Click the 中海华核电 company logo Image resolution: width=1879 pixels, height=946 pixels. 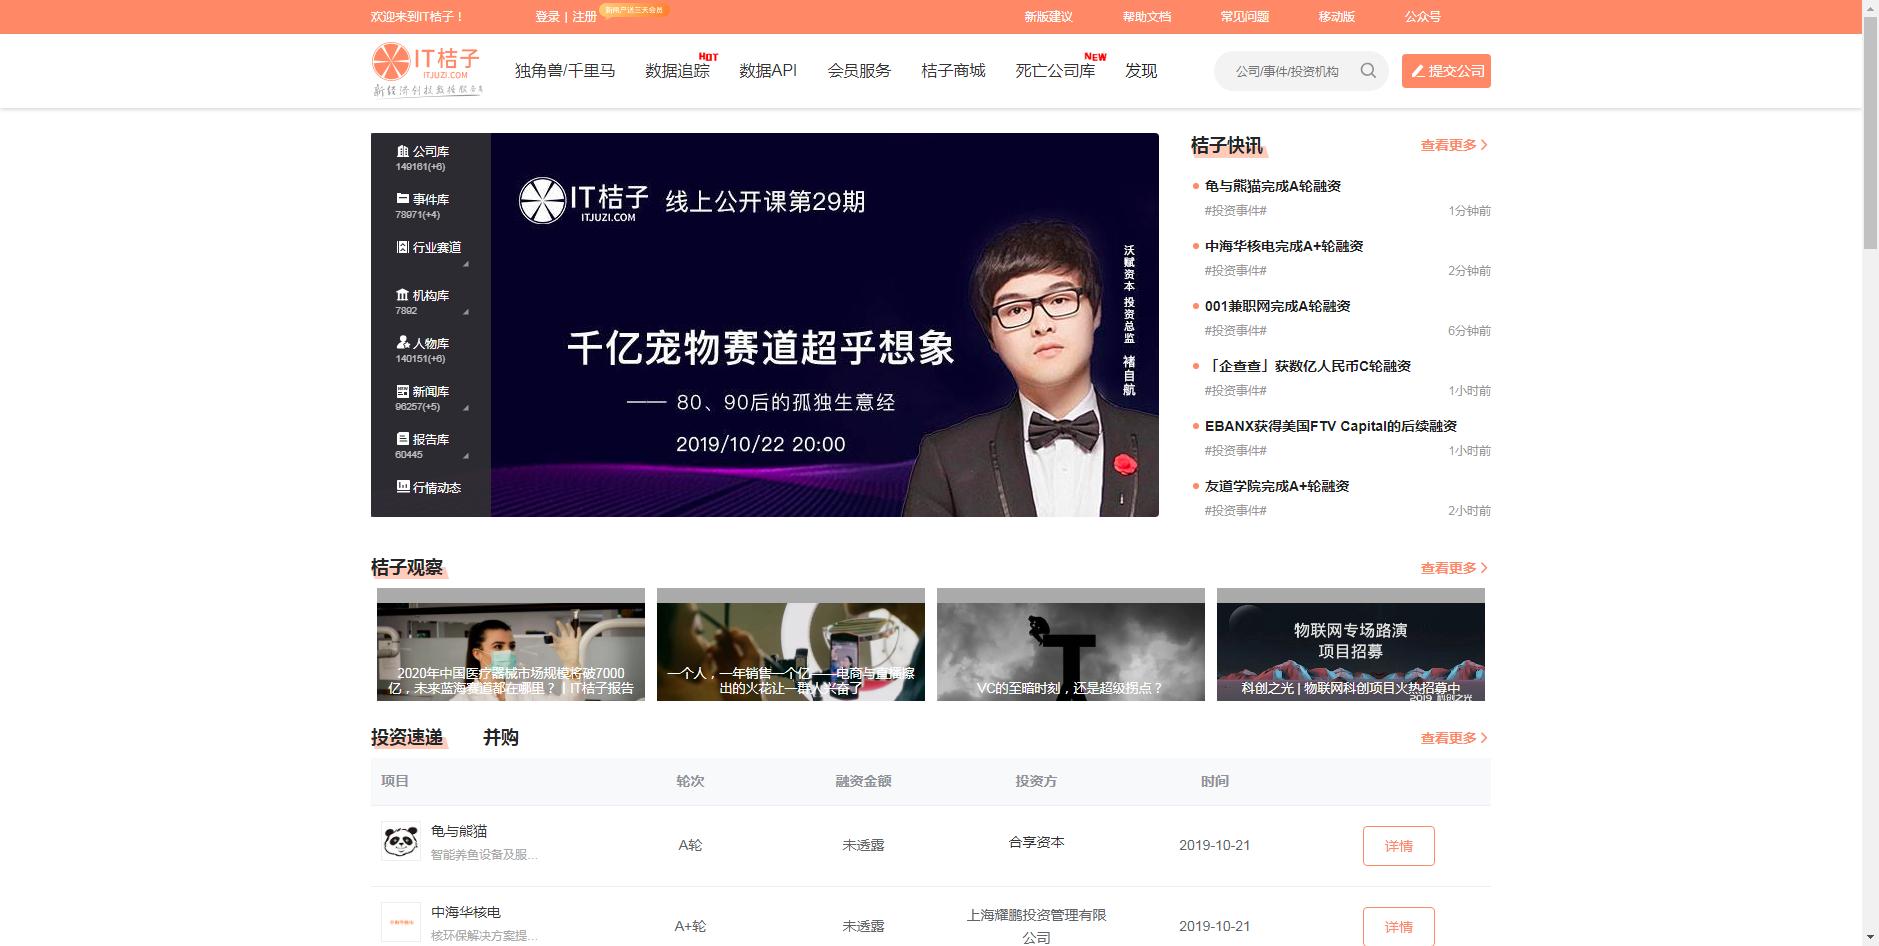point(401,923)
